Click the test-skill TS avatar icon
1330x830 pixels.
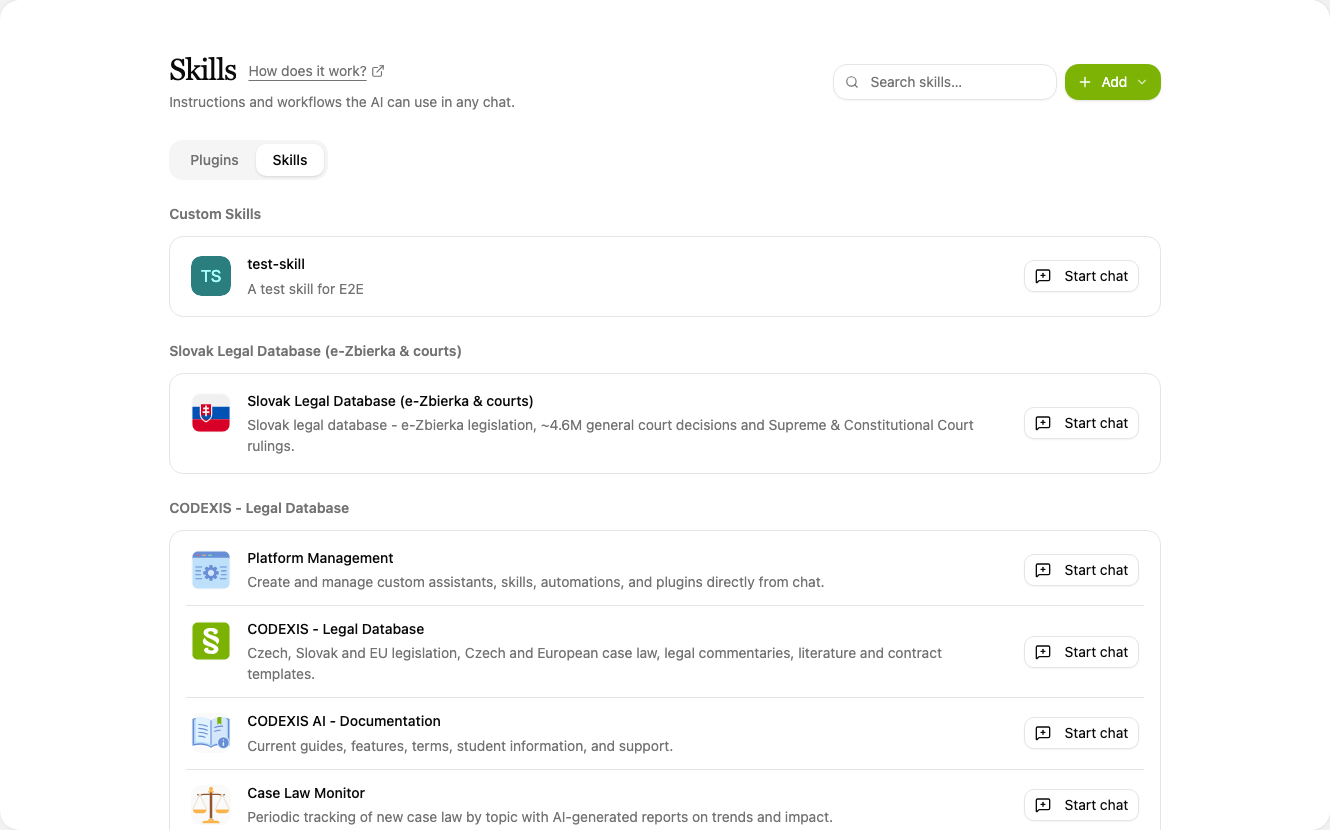(x=211, y=276)
